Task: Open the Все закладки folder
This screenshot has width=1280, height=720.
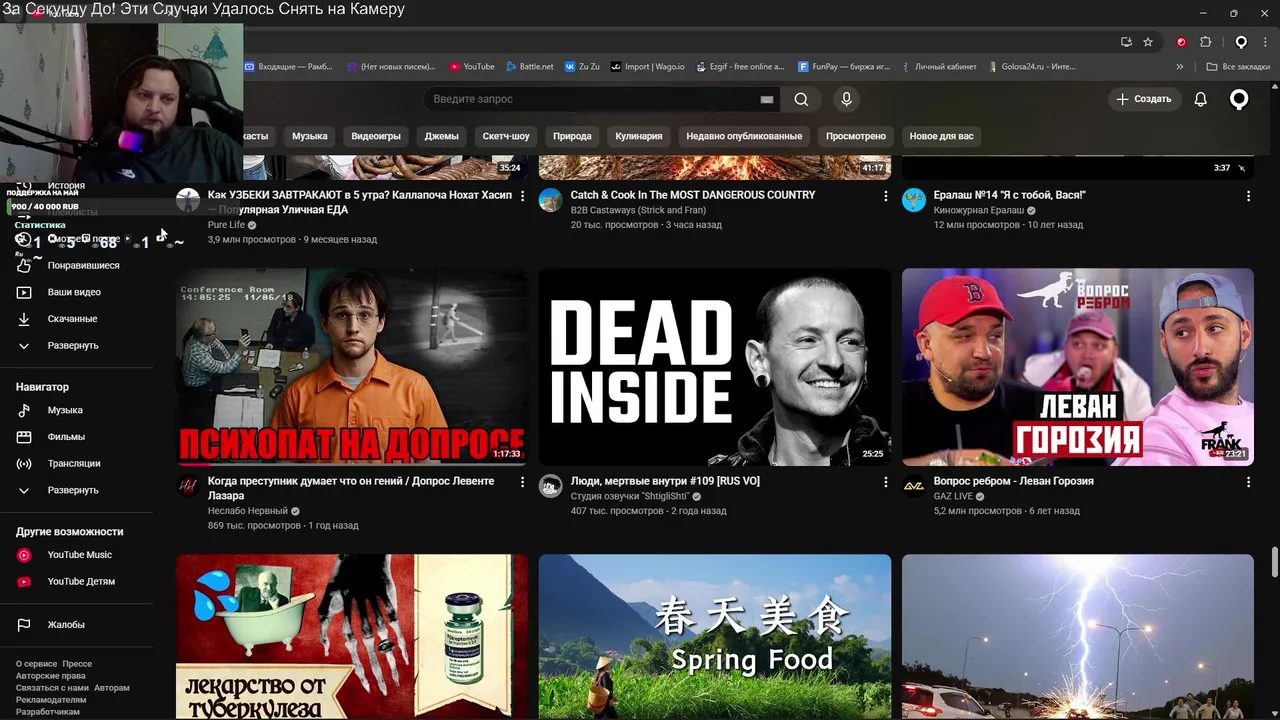Action: pyautogui.click(x=1238, y=67)
